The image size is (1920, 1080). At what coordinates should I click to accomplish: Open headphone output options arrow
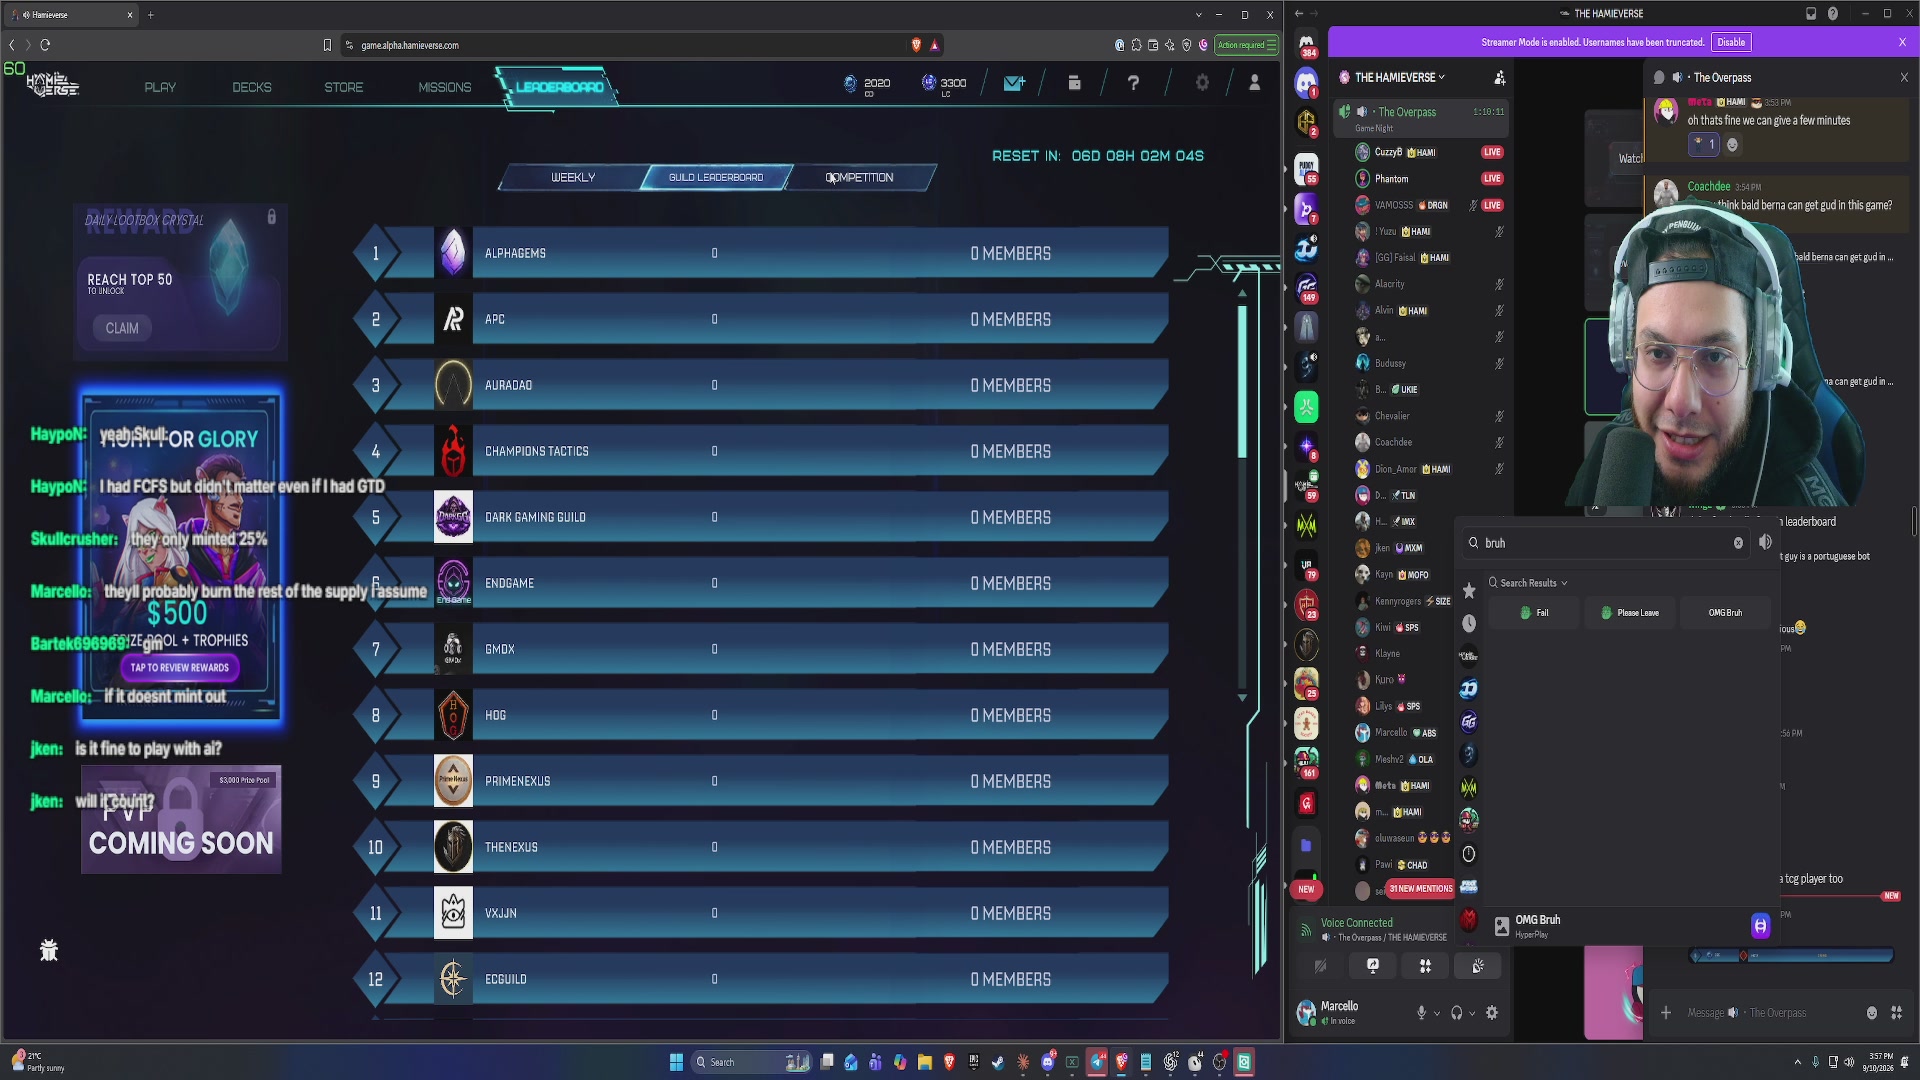(x=1472, y=1014)
